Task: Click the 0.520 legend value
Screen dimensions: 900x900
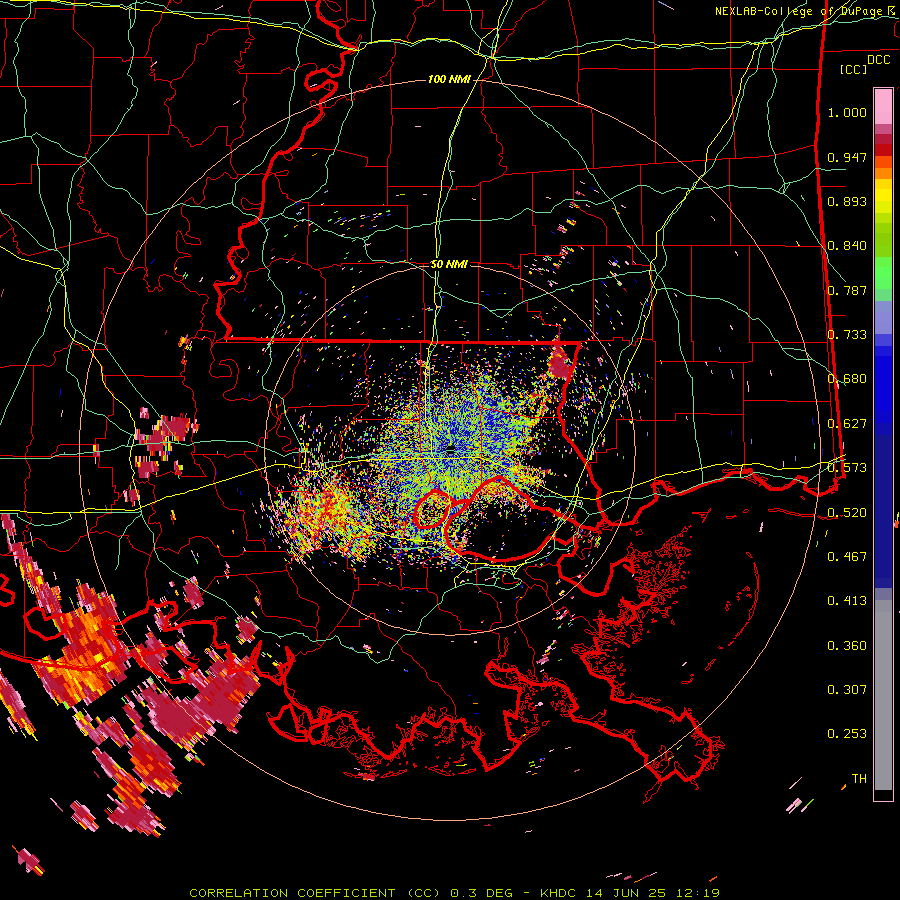Action: pyautogui.click(x=847, y=513)
